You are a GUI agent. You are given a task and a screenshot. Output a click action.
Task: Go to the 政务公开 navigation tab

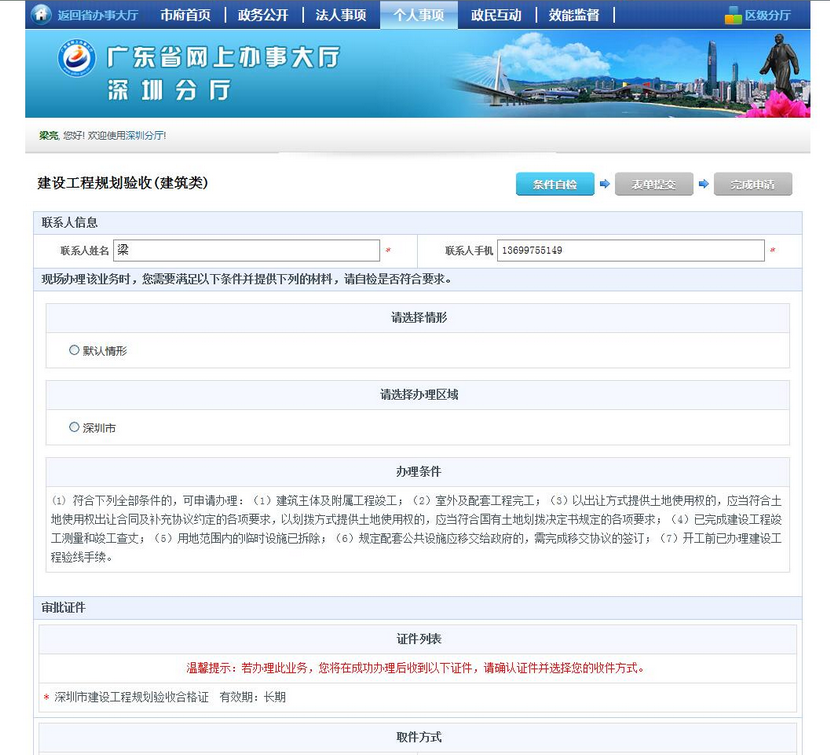click(263, 15)
